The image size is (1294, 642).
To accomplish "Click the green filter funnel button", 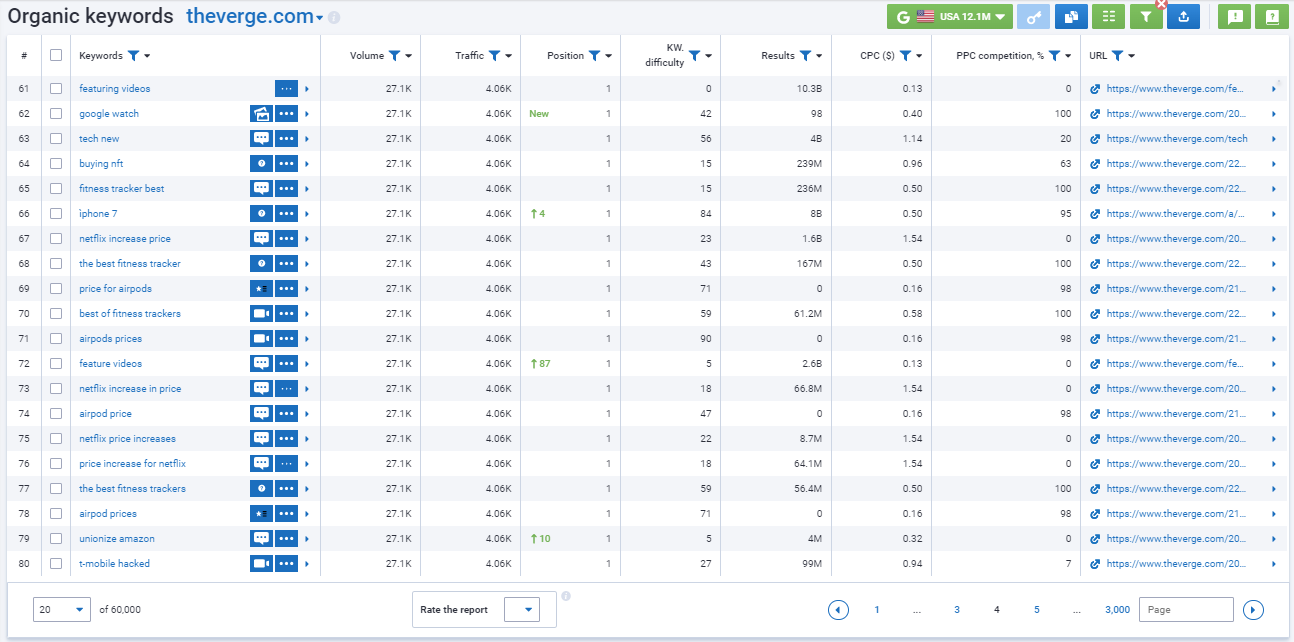I will tap(1146, 17).
